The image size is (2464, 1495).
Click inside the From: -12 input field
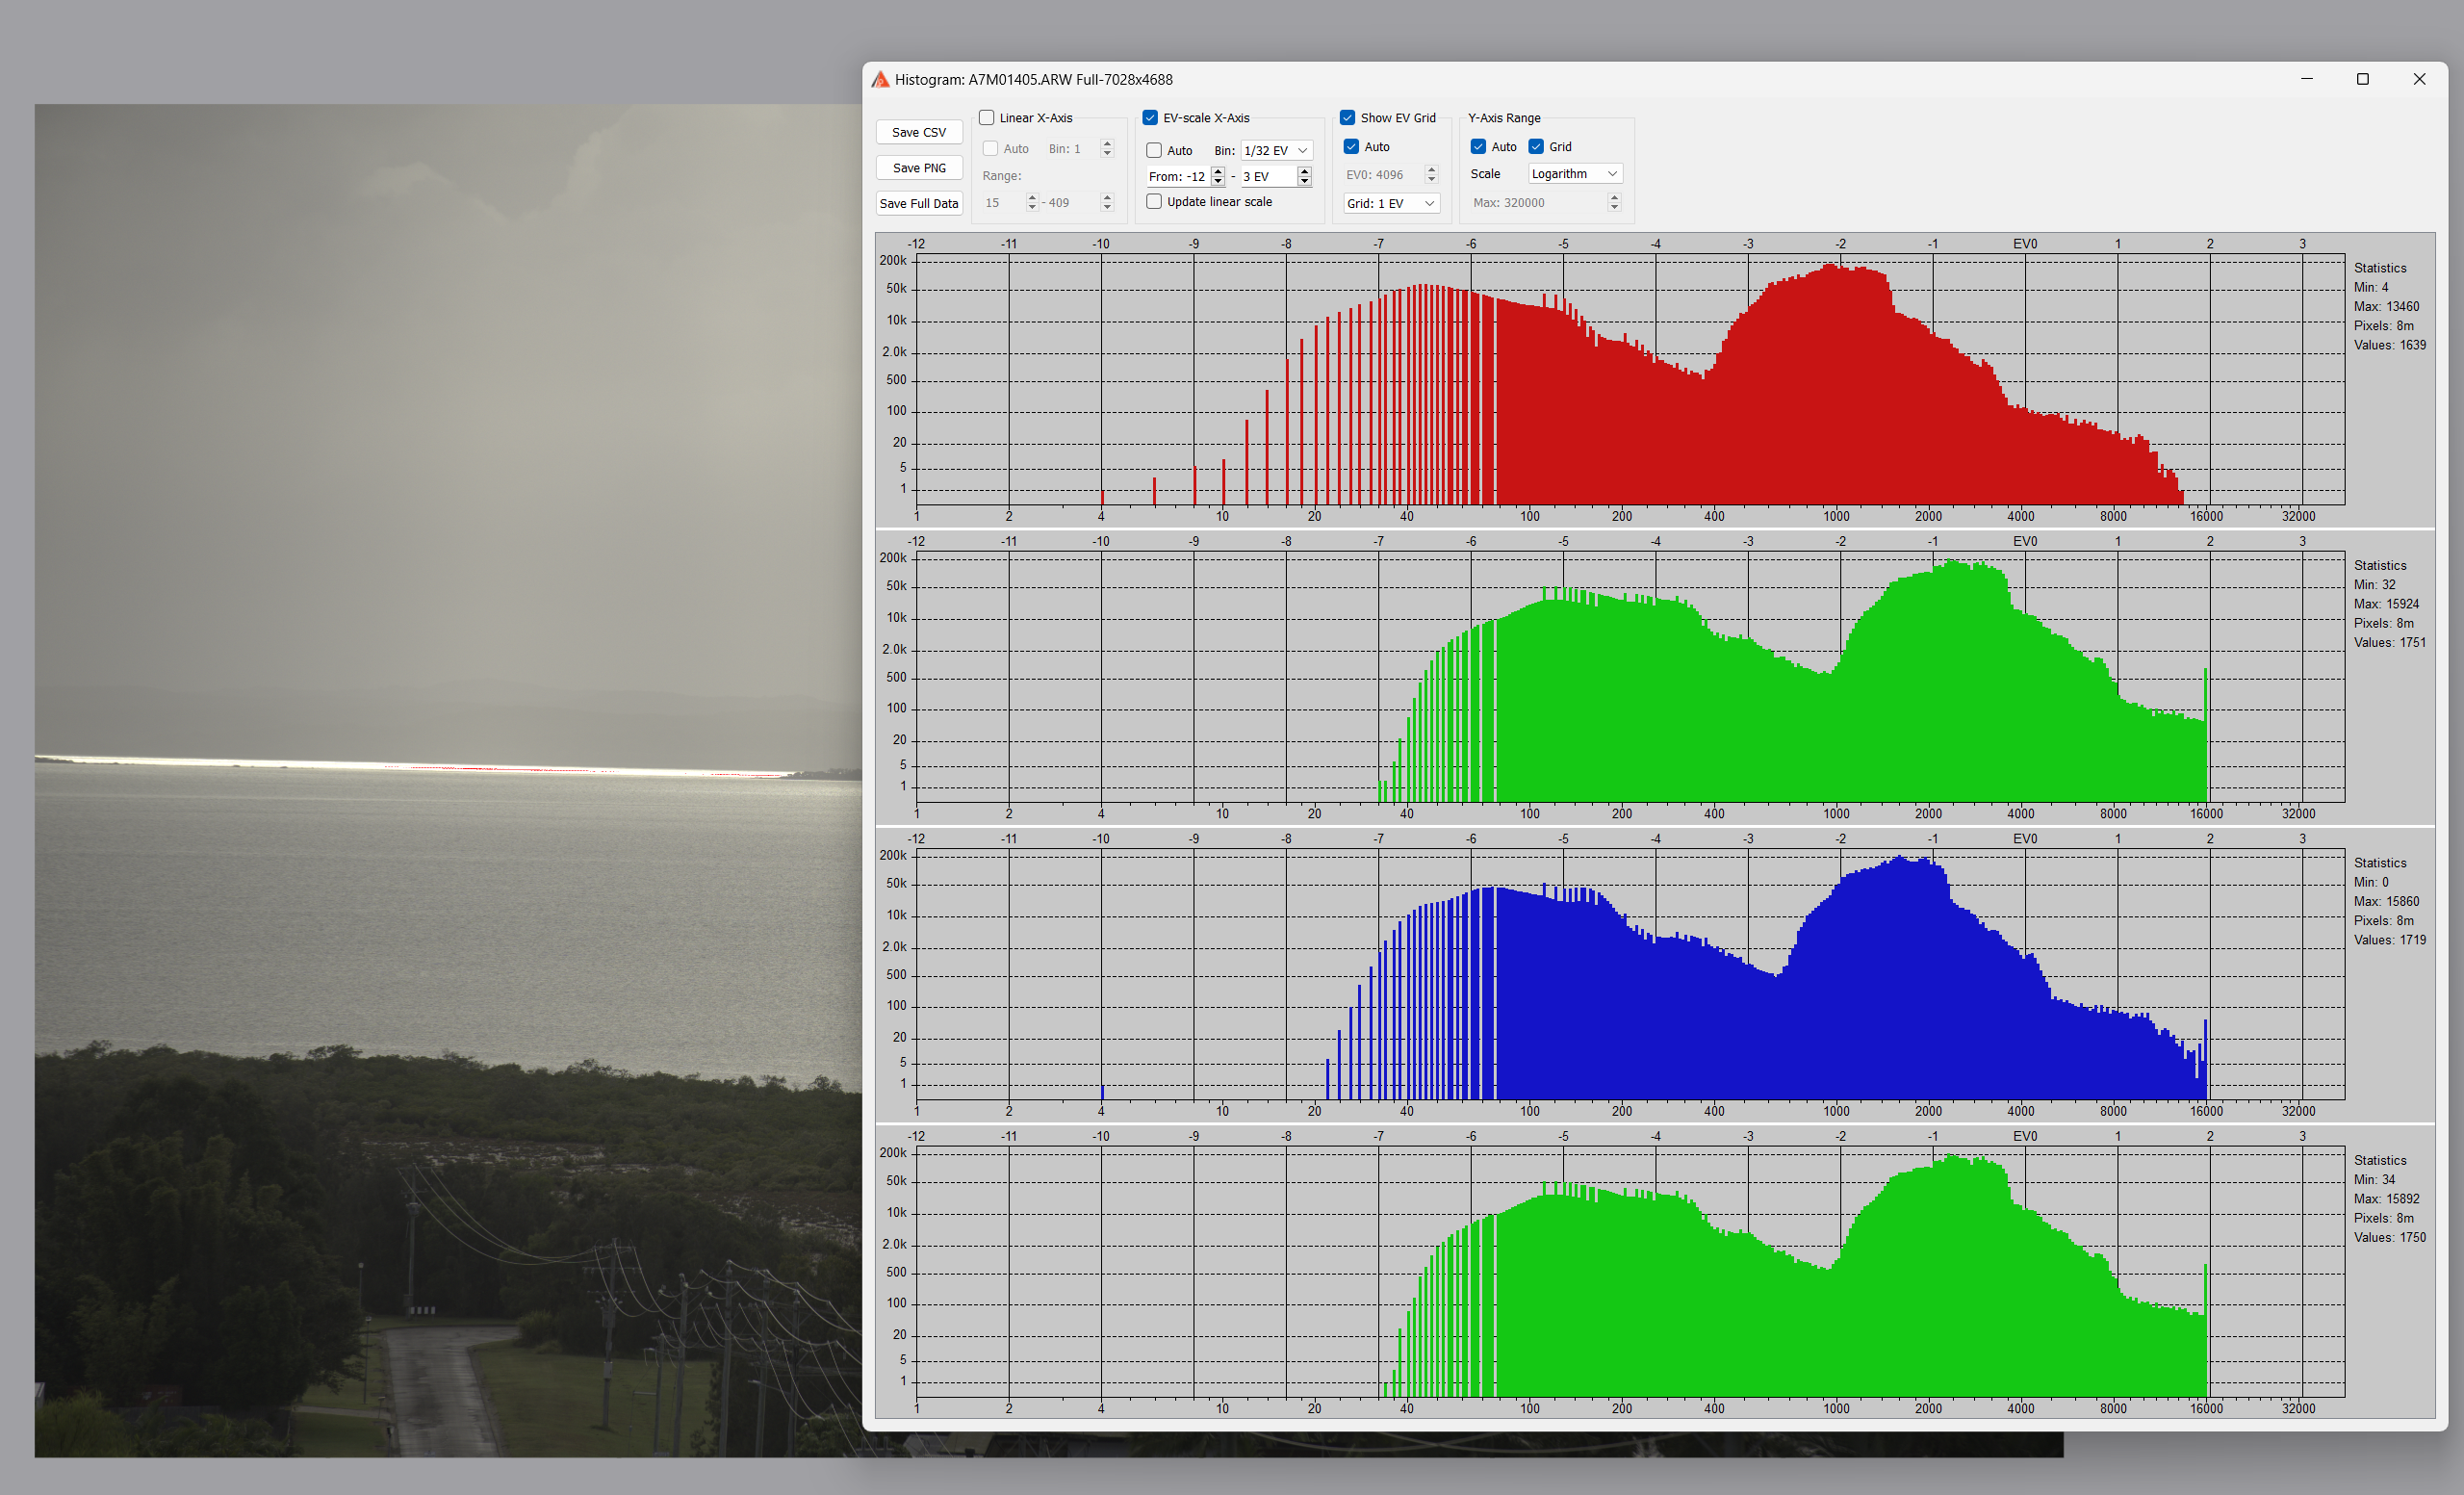1178,177
